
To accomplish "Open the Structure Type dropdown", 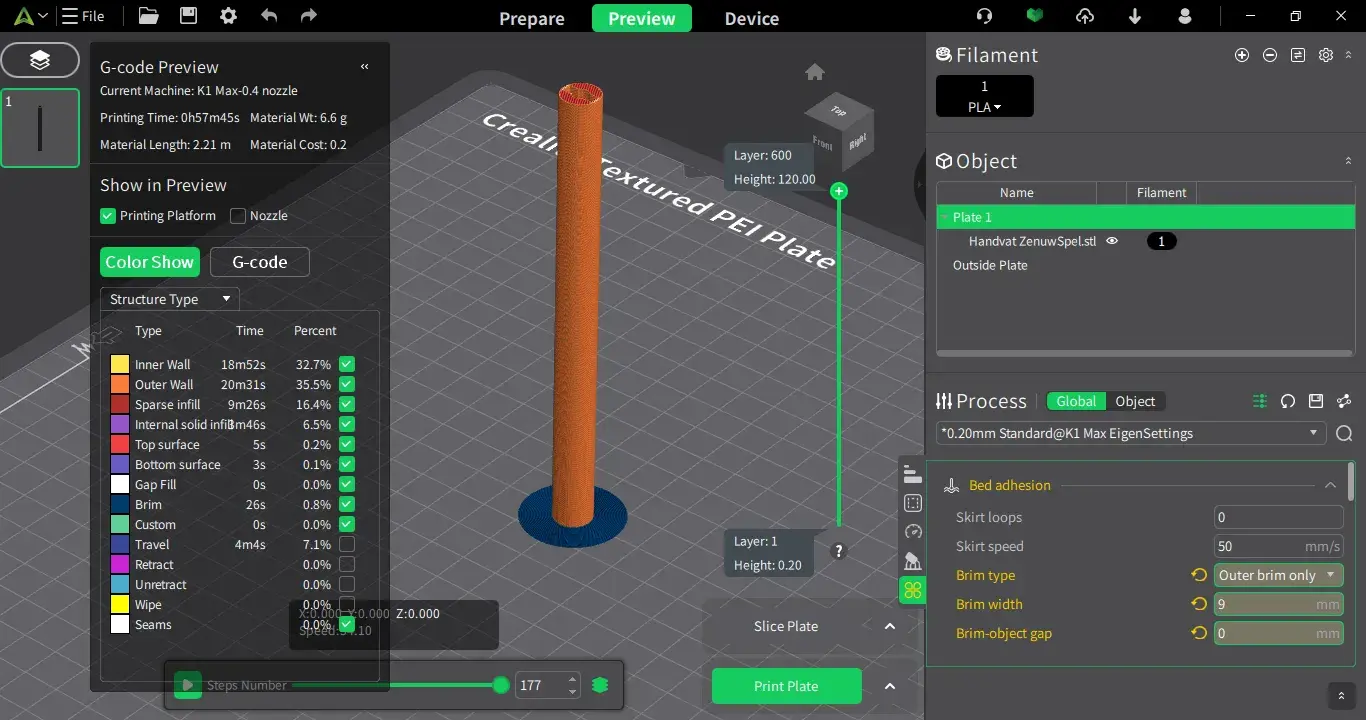I will coord(170,299).
